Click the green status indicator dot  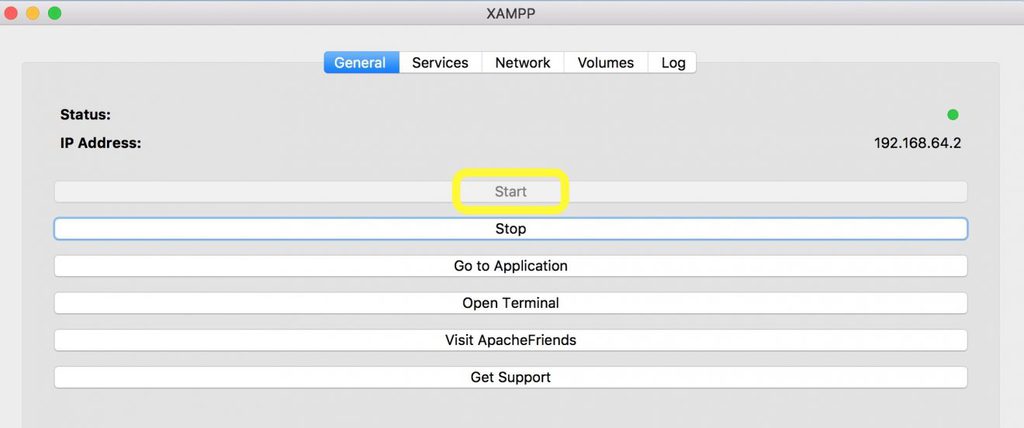click(x=952, y=115)
